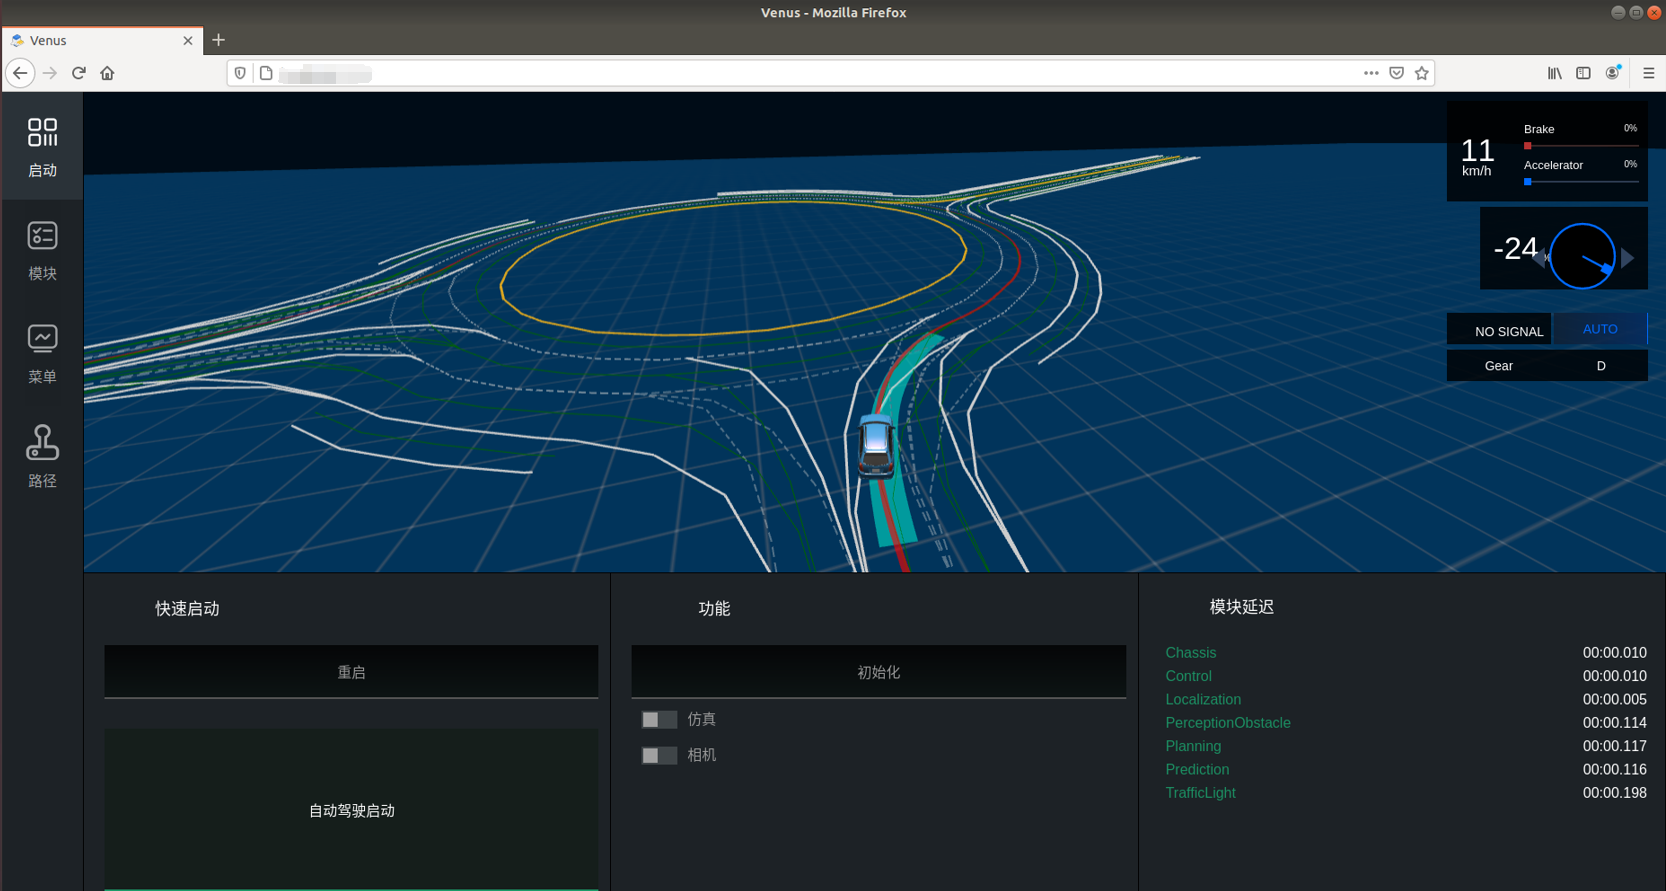Click the Accelerator percentage slider bar
The width and height of the screenshot is (1666, 891).
point(1581,182)
